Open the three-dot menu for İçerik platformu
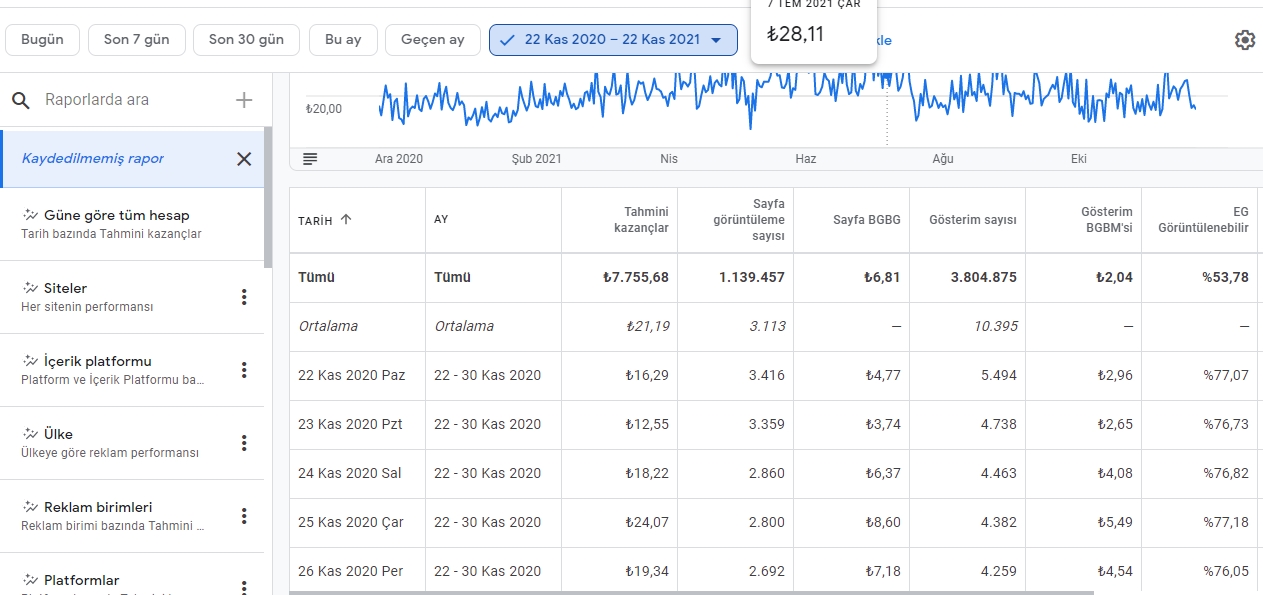Screen dimensions: 1263x595 [x=244, y=370]
